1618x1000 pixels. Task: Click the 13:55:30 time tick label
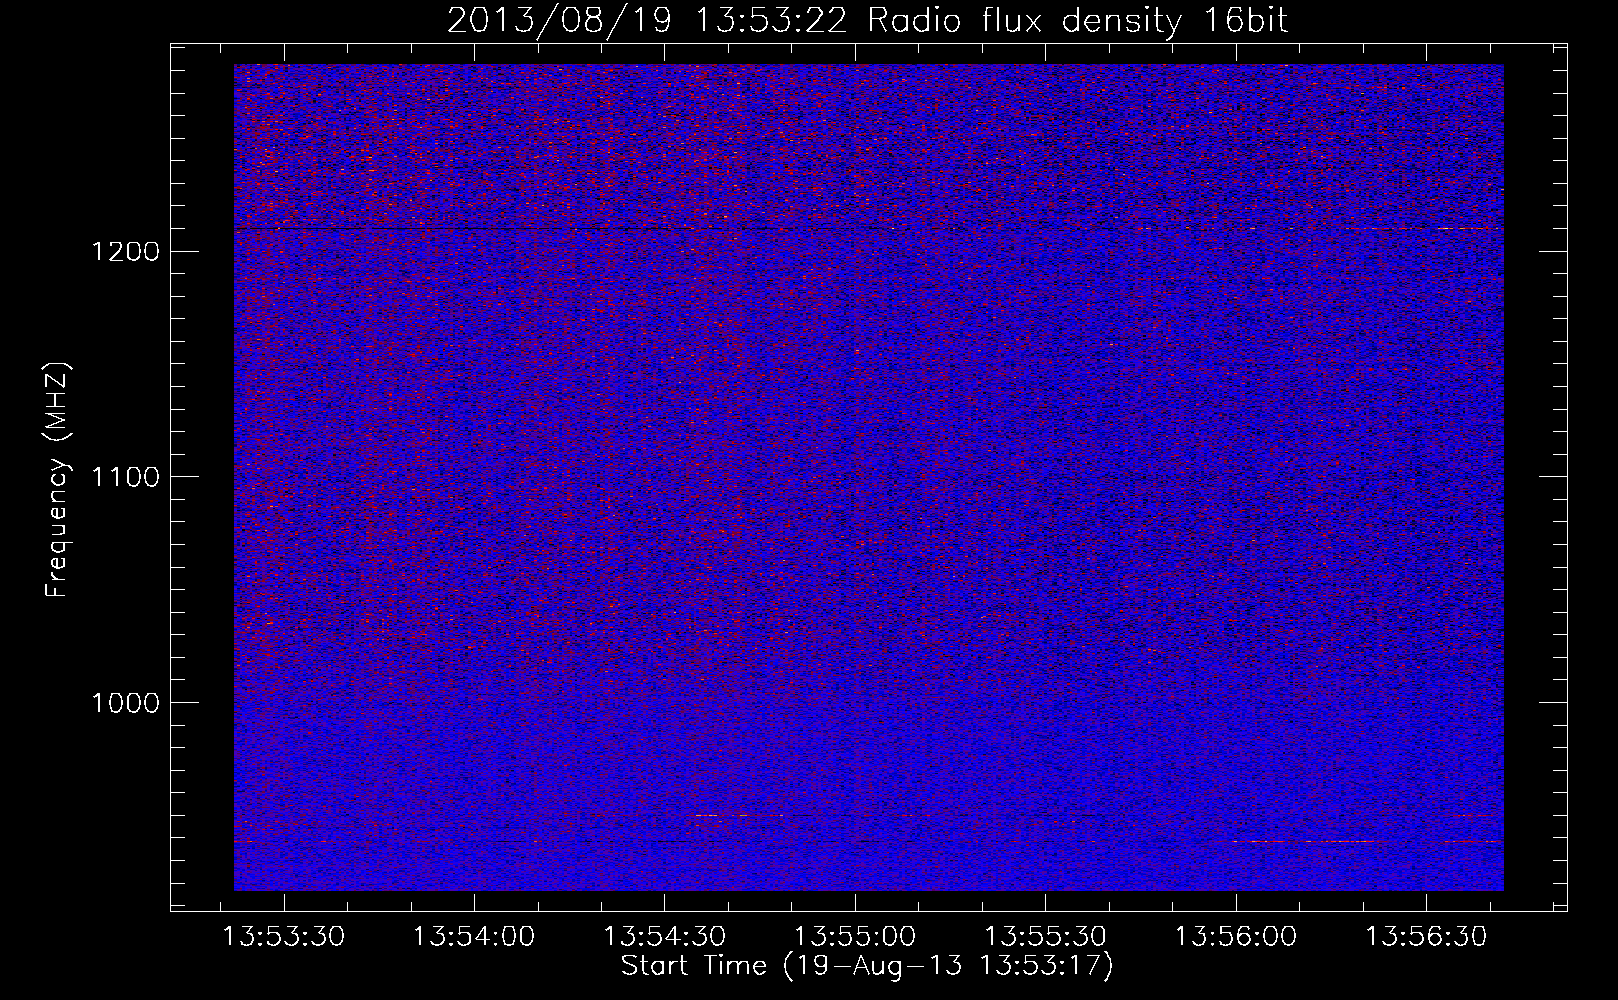(x=1046, y=938)
